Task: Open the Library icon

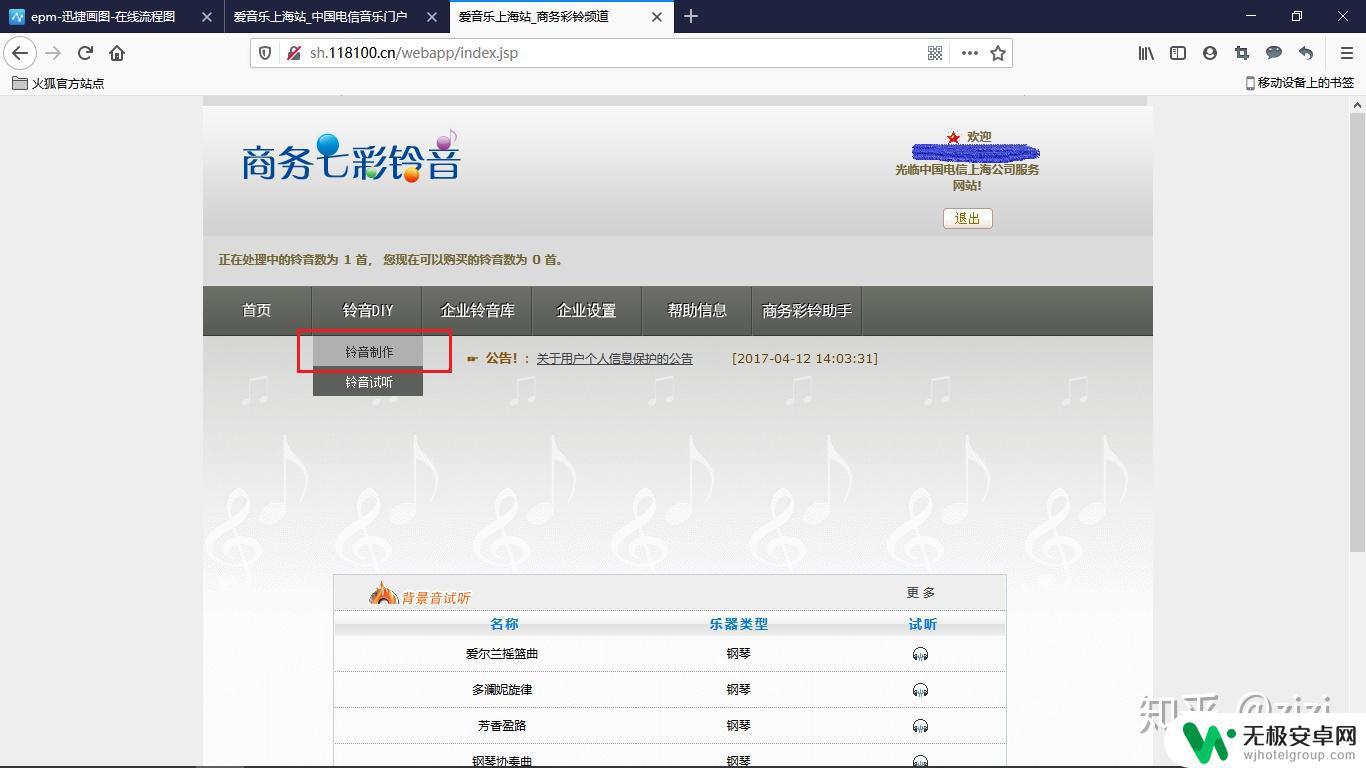Action: pos(1146,53)
